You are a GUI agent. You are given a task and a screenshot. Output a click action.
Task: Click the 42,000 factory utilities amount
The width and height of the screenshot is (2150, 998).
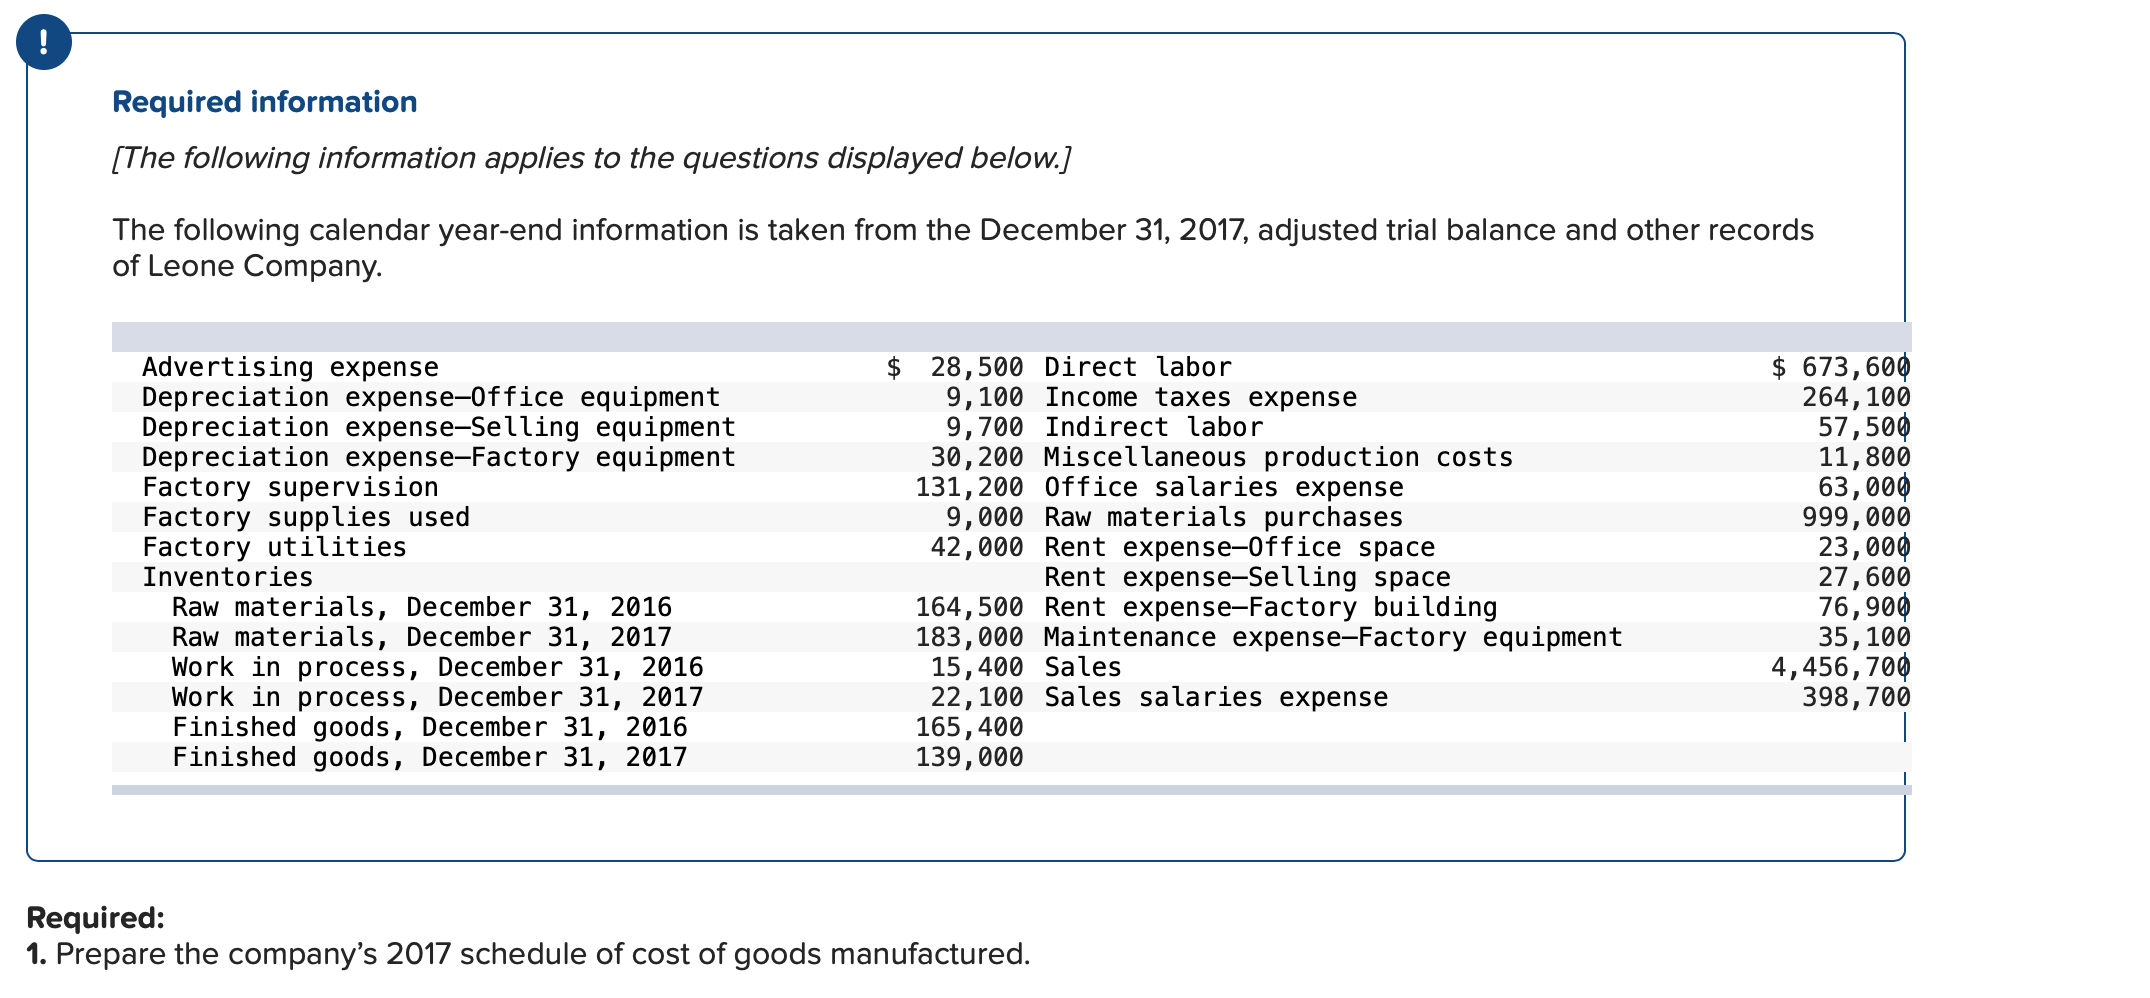(x=977, y=547)
